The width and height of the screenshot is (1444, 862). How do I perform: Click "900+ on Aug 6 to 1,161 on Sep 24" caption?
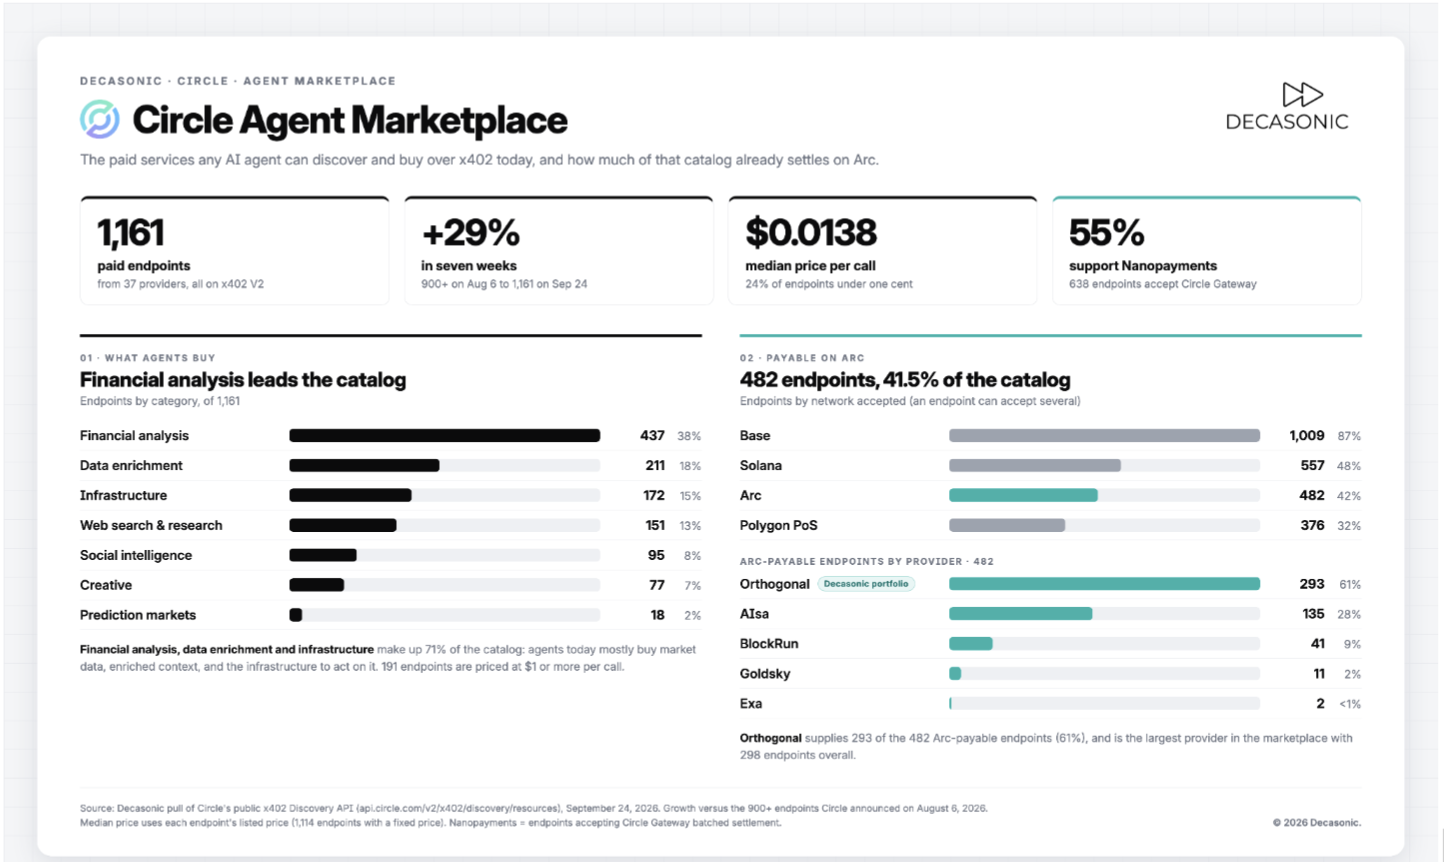click(x=504, y=284)
